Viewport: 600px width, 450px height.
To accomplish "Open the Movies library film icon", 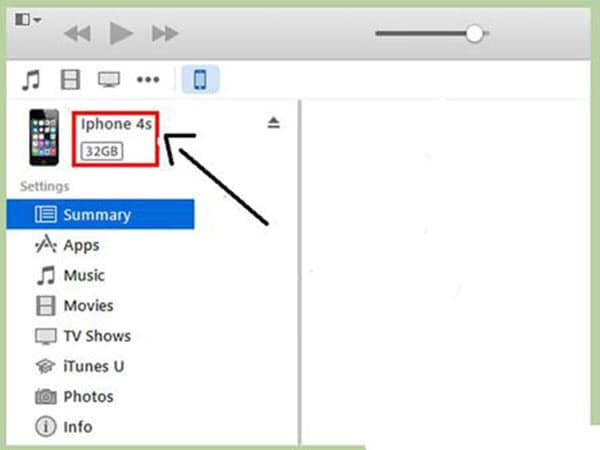I will (70, 80).
